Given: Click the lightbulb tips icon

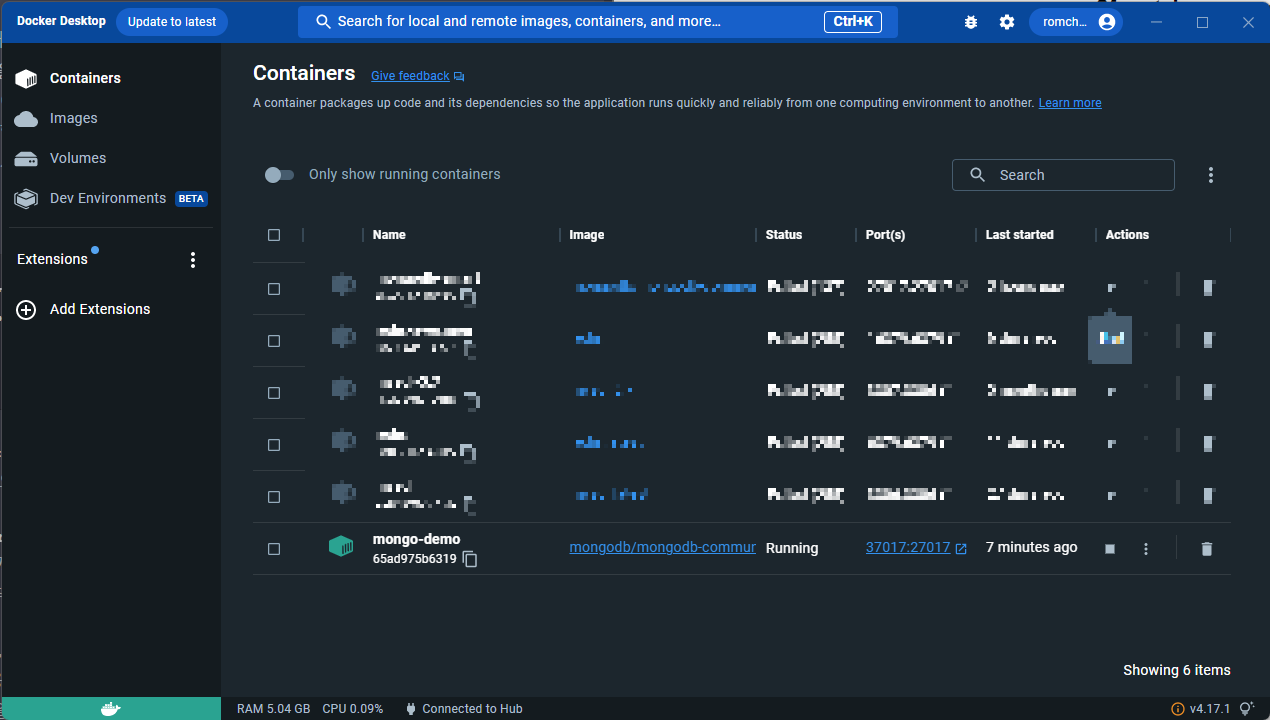Looking at the screenshot, I should 1247,709.
